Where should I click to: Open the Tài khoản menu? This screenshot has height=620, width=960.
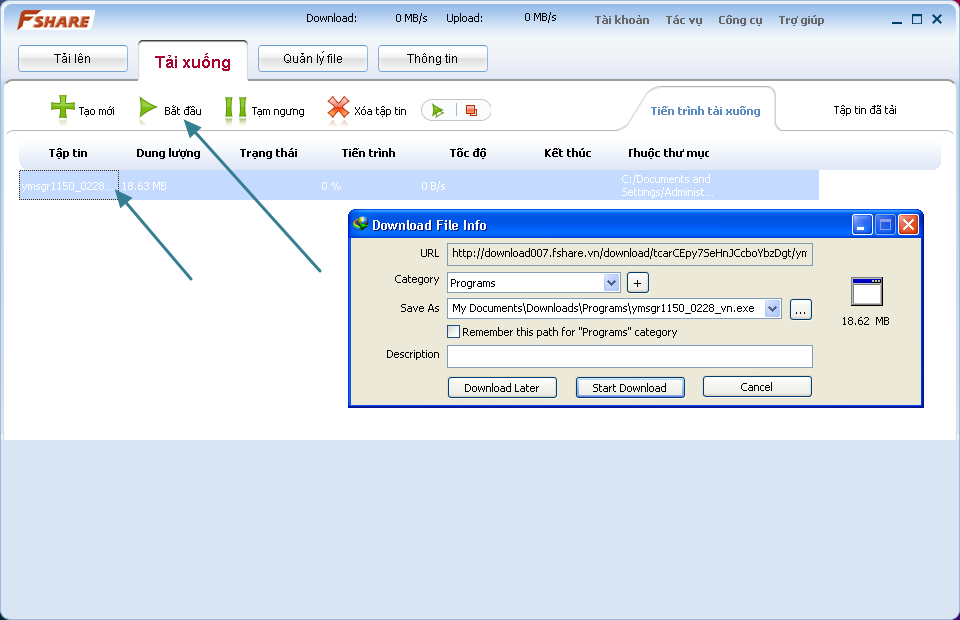point(621,19)
